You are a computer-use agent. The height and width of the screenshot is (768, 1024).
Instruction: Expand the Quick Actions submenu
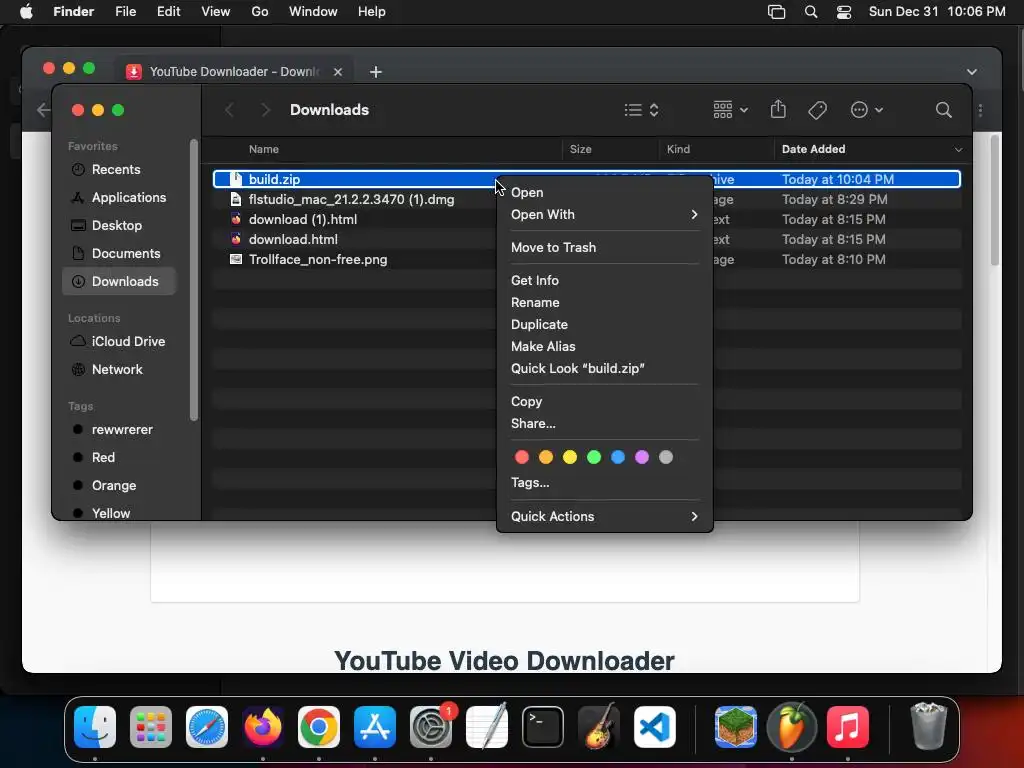click(x=604, y=516)
